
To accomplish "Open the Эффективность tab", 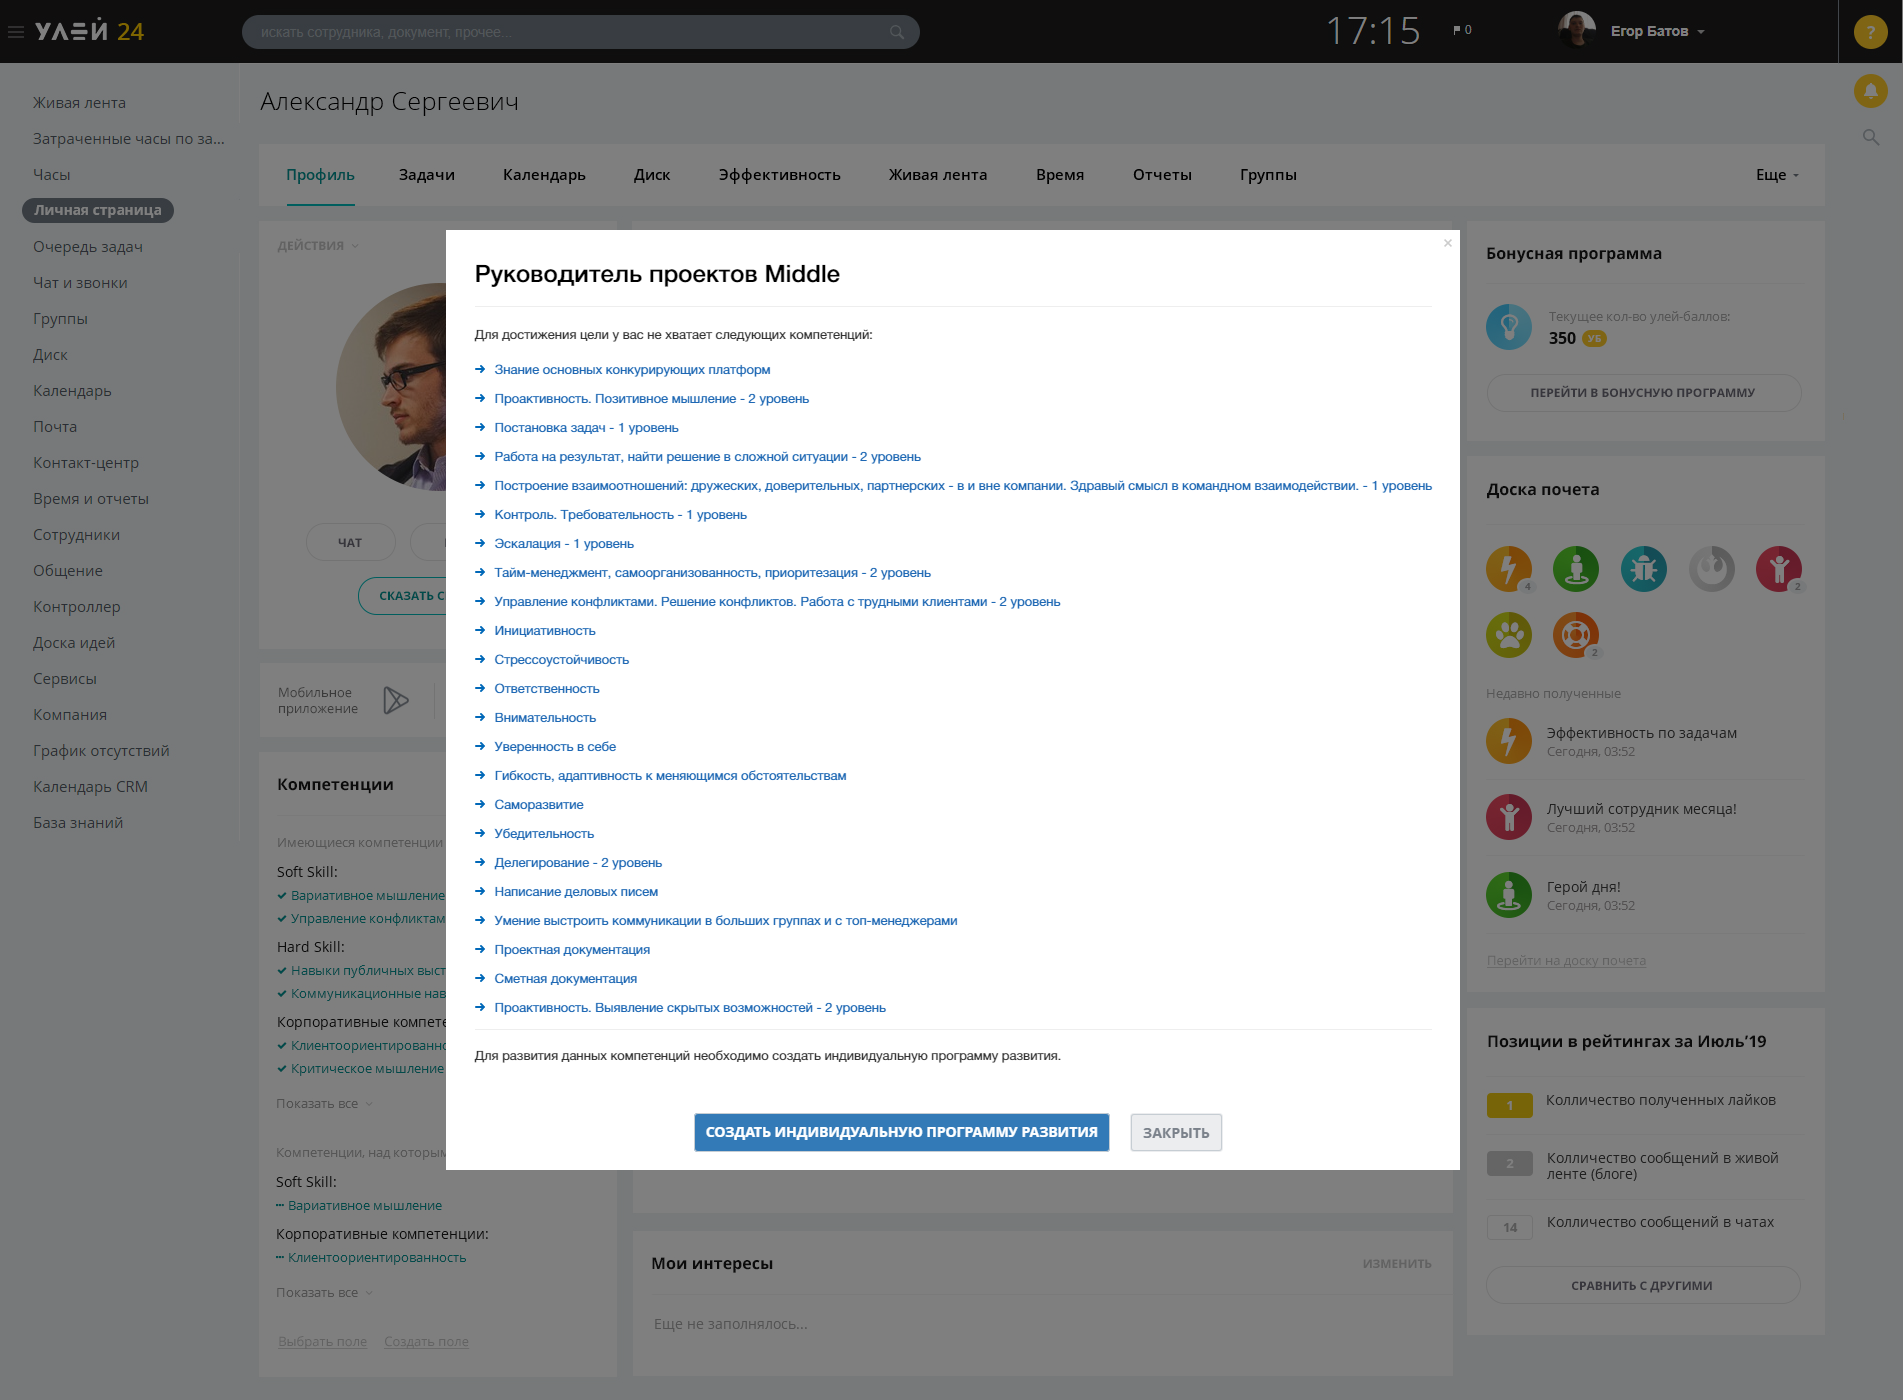I will coord(779,175).
